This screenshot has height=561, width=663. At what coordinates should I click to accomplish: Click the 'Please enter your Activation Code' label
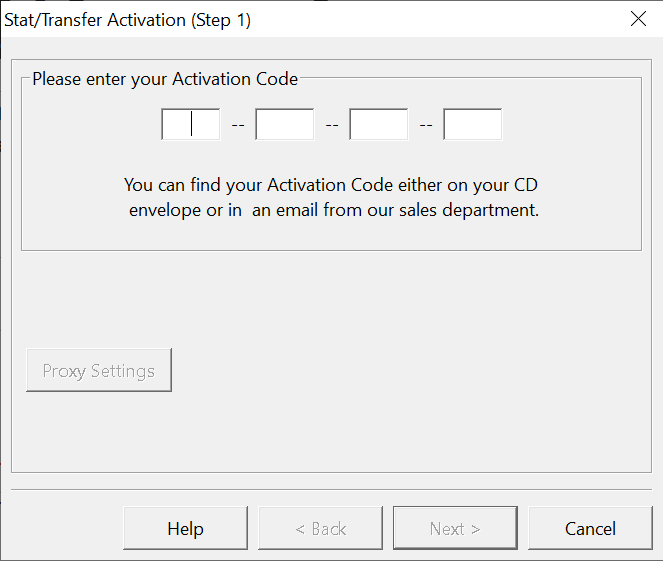[x=165, y=79]
